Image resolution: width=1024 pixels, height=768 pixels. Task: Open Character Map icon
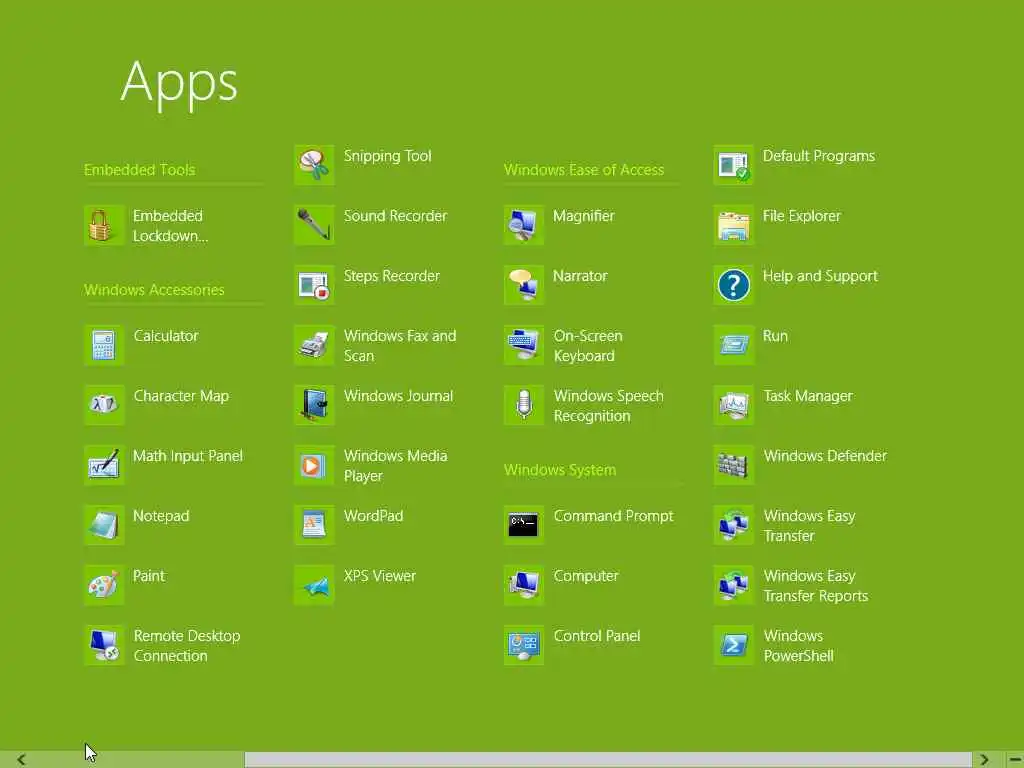[x=104, y=406]
